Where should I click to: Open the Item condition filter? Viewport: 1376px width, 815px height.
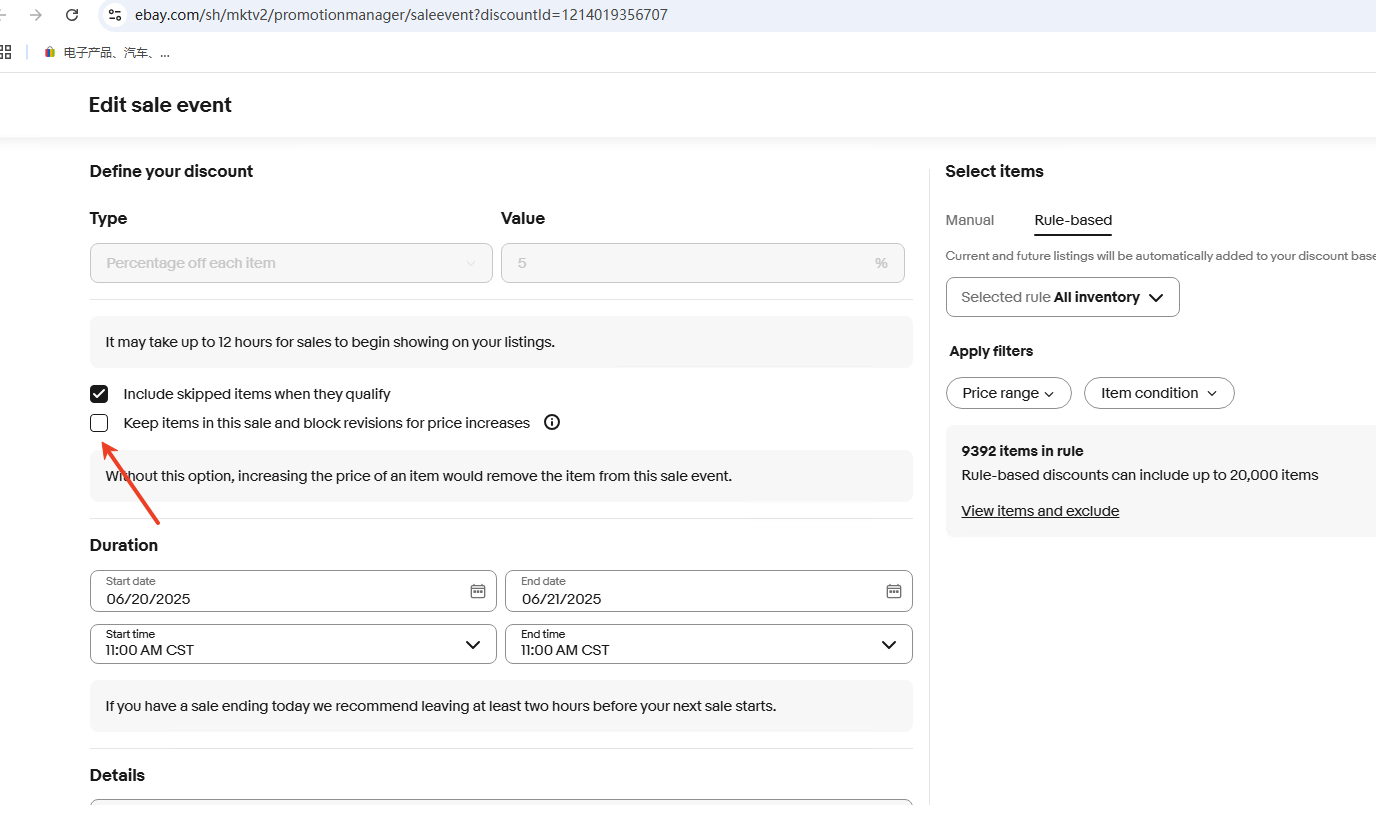tap(1159, 393)
